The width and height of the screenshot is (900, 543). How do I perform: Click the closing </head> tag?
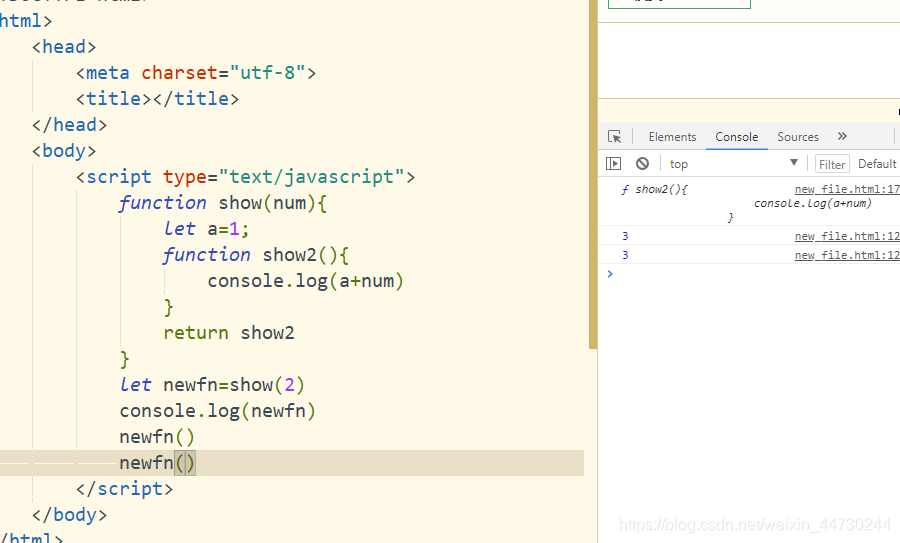(69, 125)
